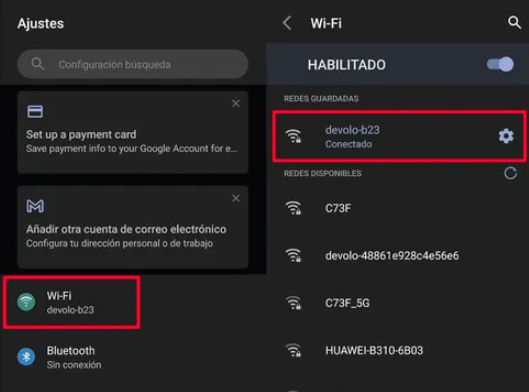Open the Set up a payment card suggestion
This screenshot has height=392, width=529.
133,132
